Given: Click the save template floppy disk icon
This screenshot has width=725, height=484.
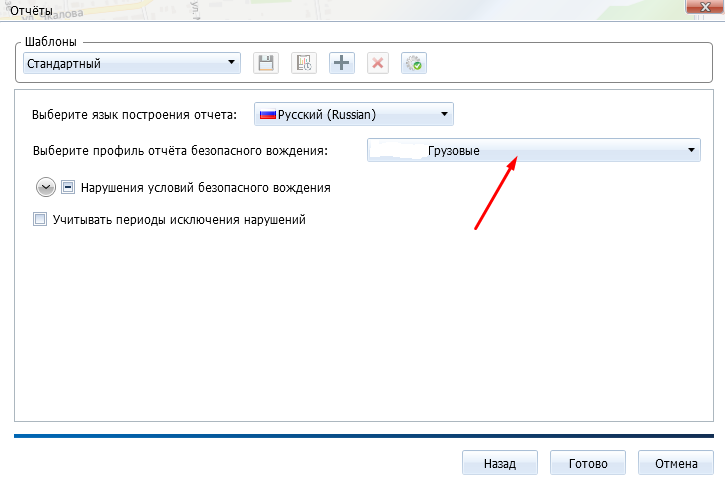Looking at the screenshot, I should click(x=266, y=63).
